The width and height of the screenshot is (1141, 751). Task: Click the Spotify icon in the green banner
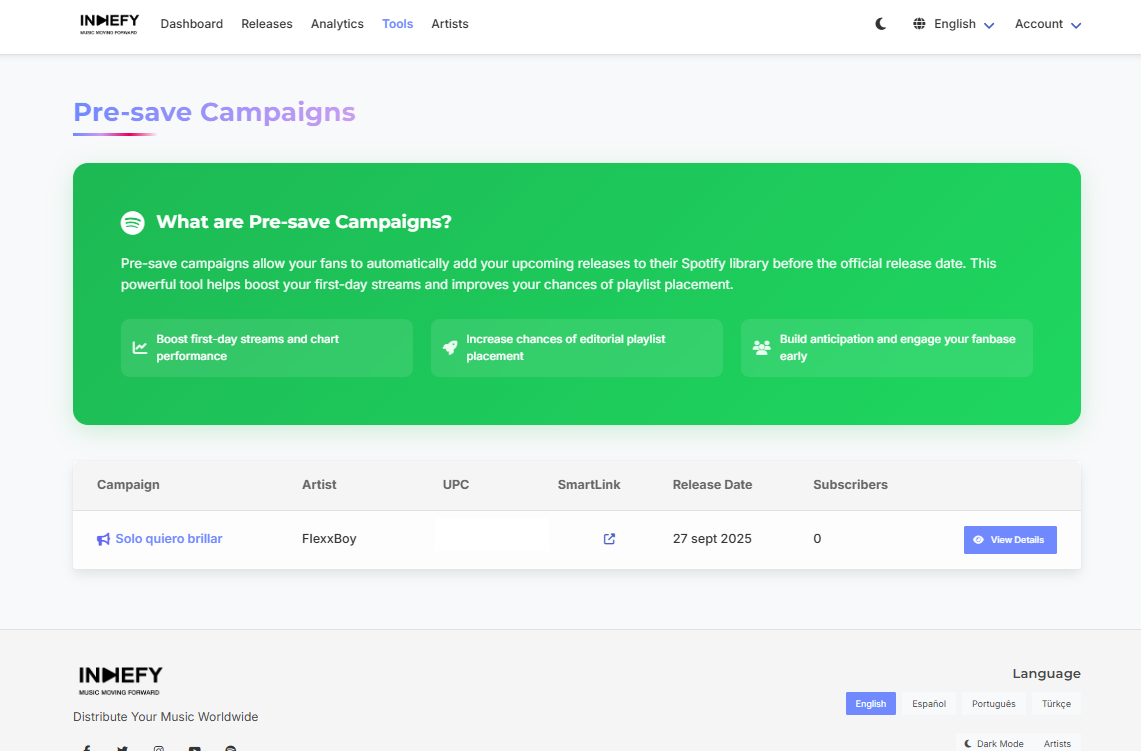pyautogui.click(x=133, y=223)
